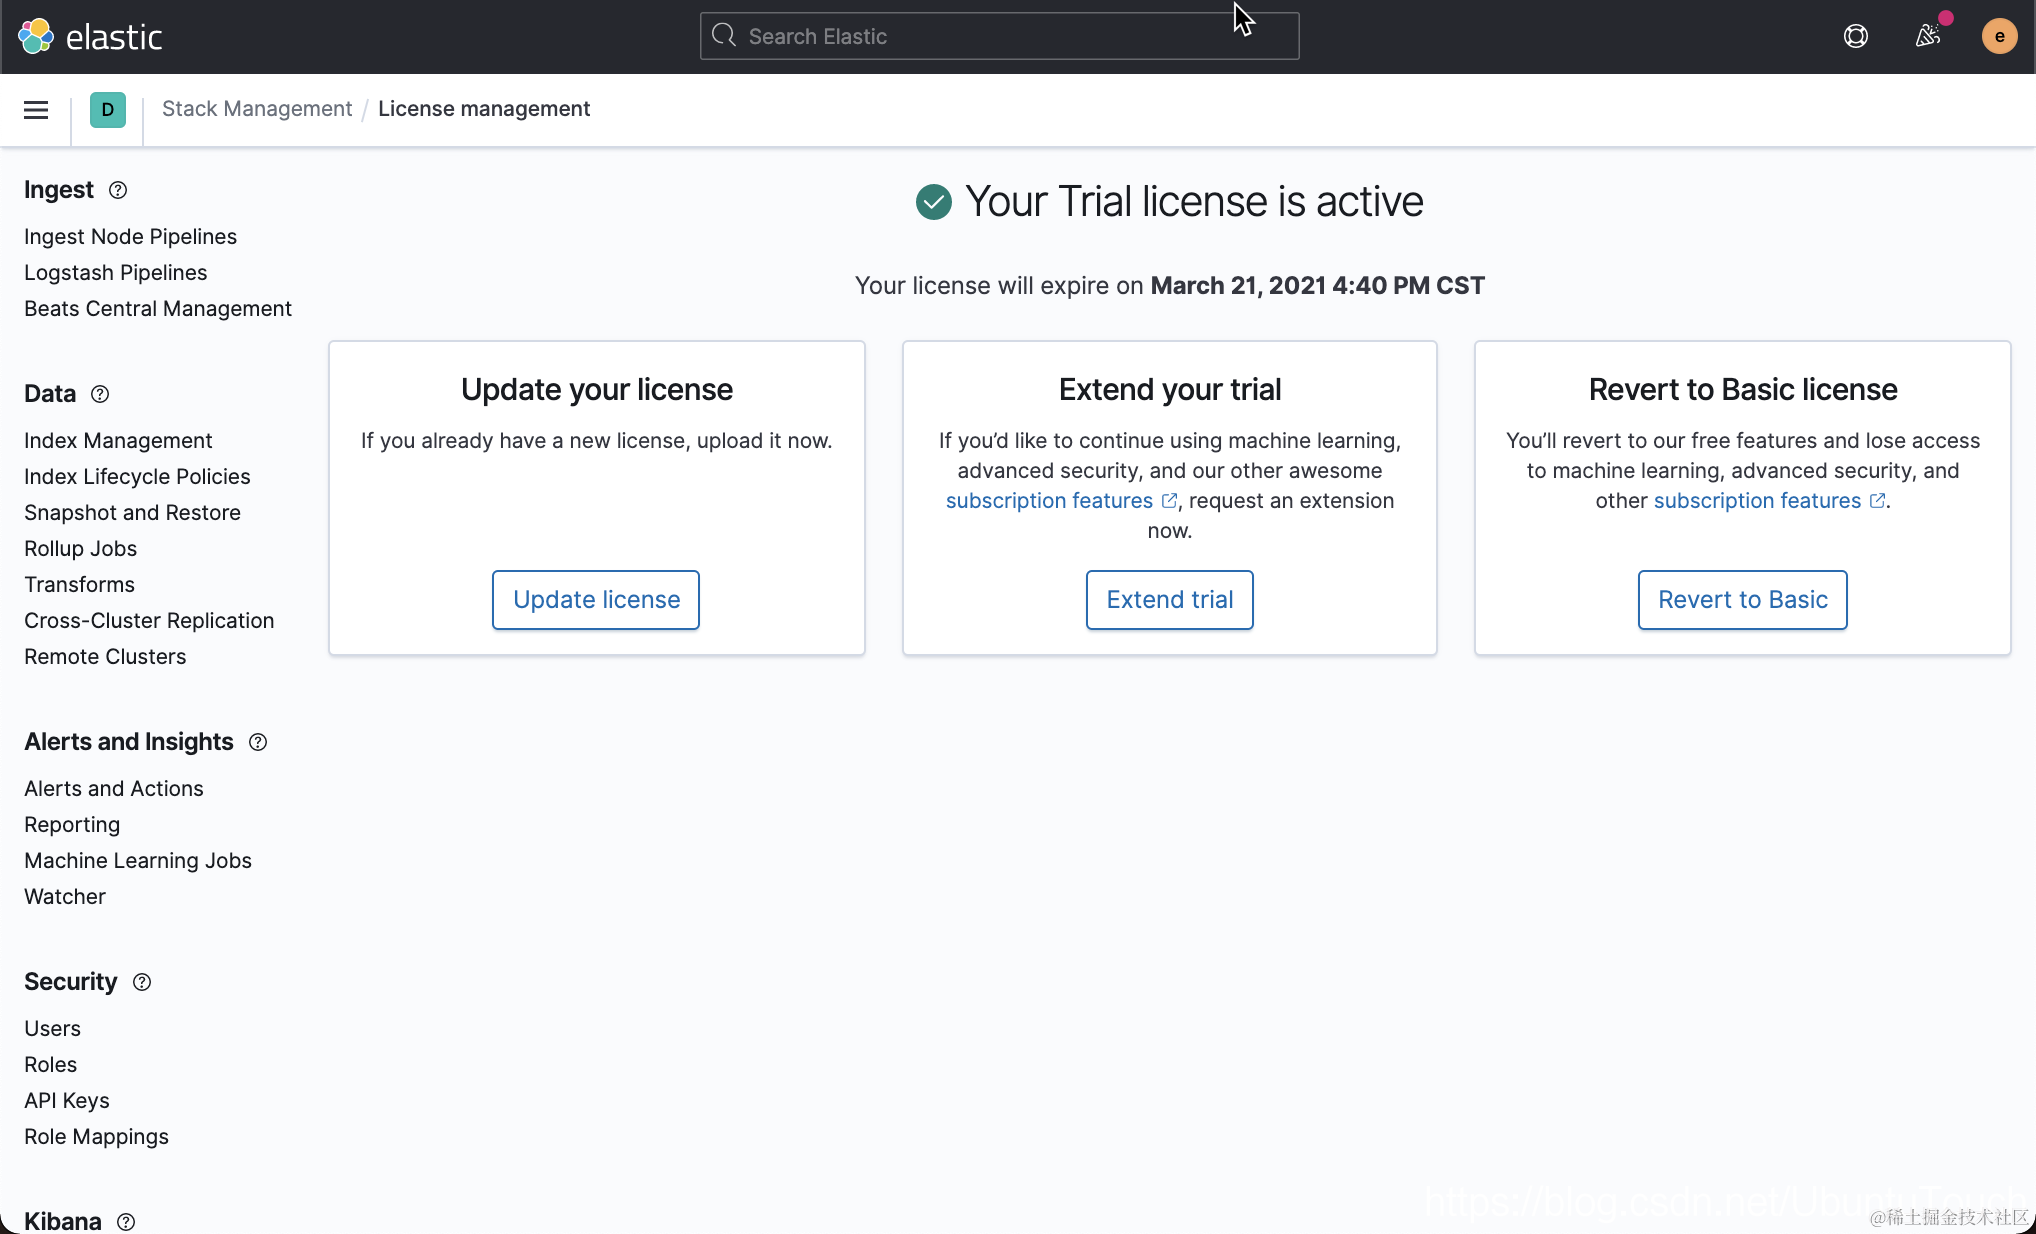Viewport: 2036px width, 1234px height.
Task: Click help icon next to Data
Action: tap(100, 394)
